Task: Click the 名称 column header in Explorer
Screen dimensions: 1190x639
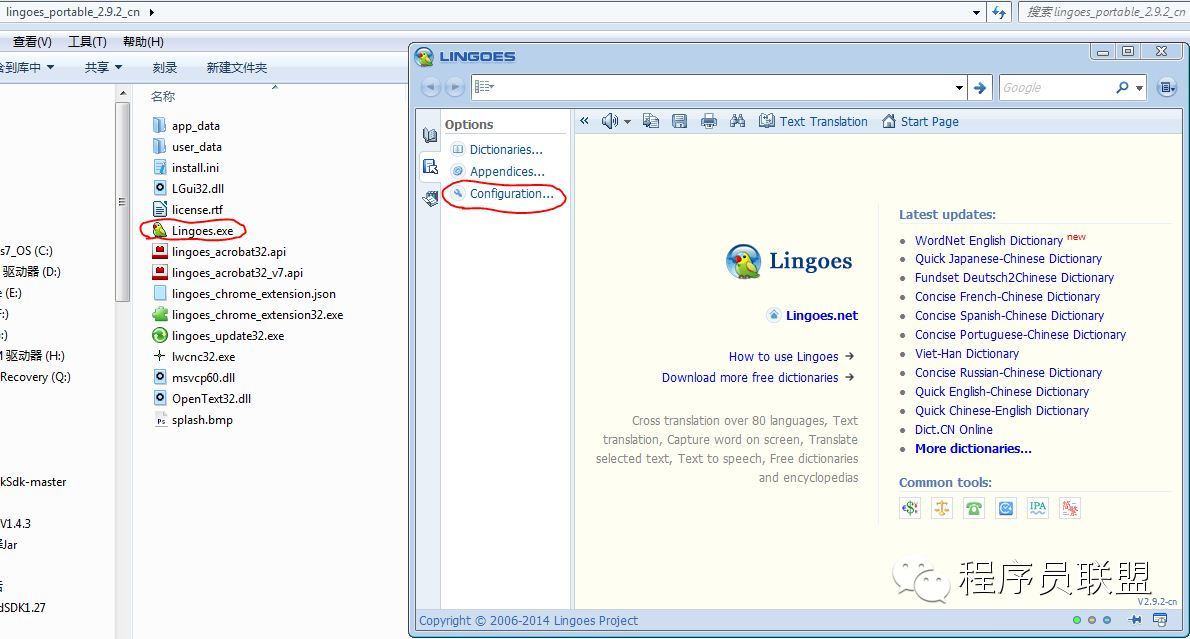Action: [x=162, y=96]
